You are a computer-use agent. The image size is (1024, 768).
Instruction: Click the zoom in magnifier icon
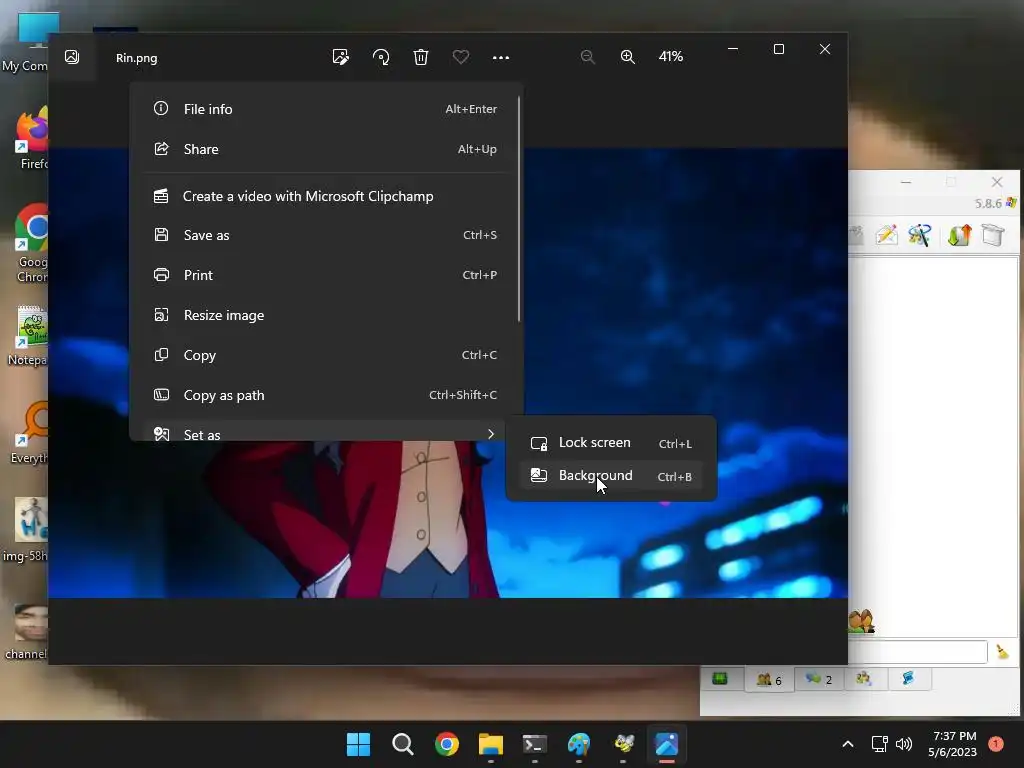pyautogui.click(x=628, y=57)
